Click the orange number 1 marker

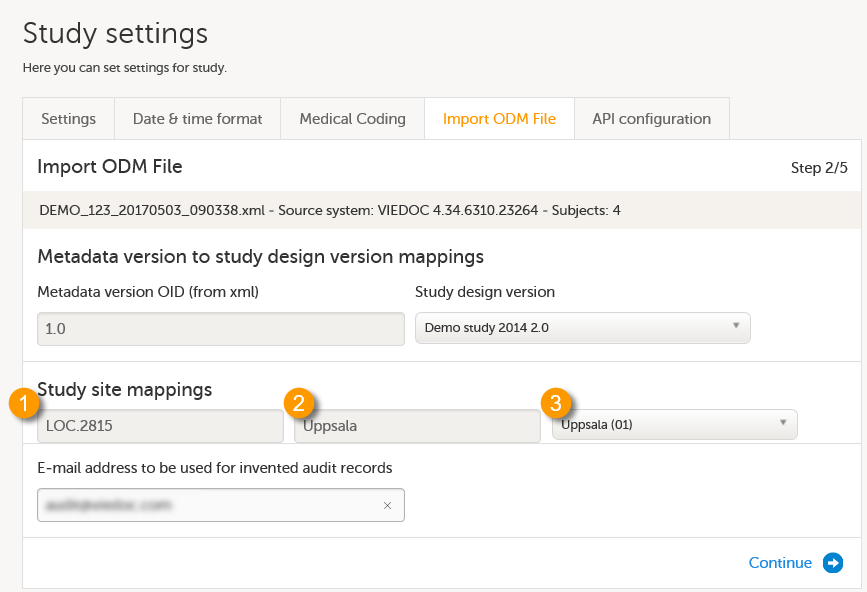(24, 404)
